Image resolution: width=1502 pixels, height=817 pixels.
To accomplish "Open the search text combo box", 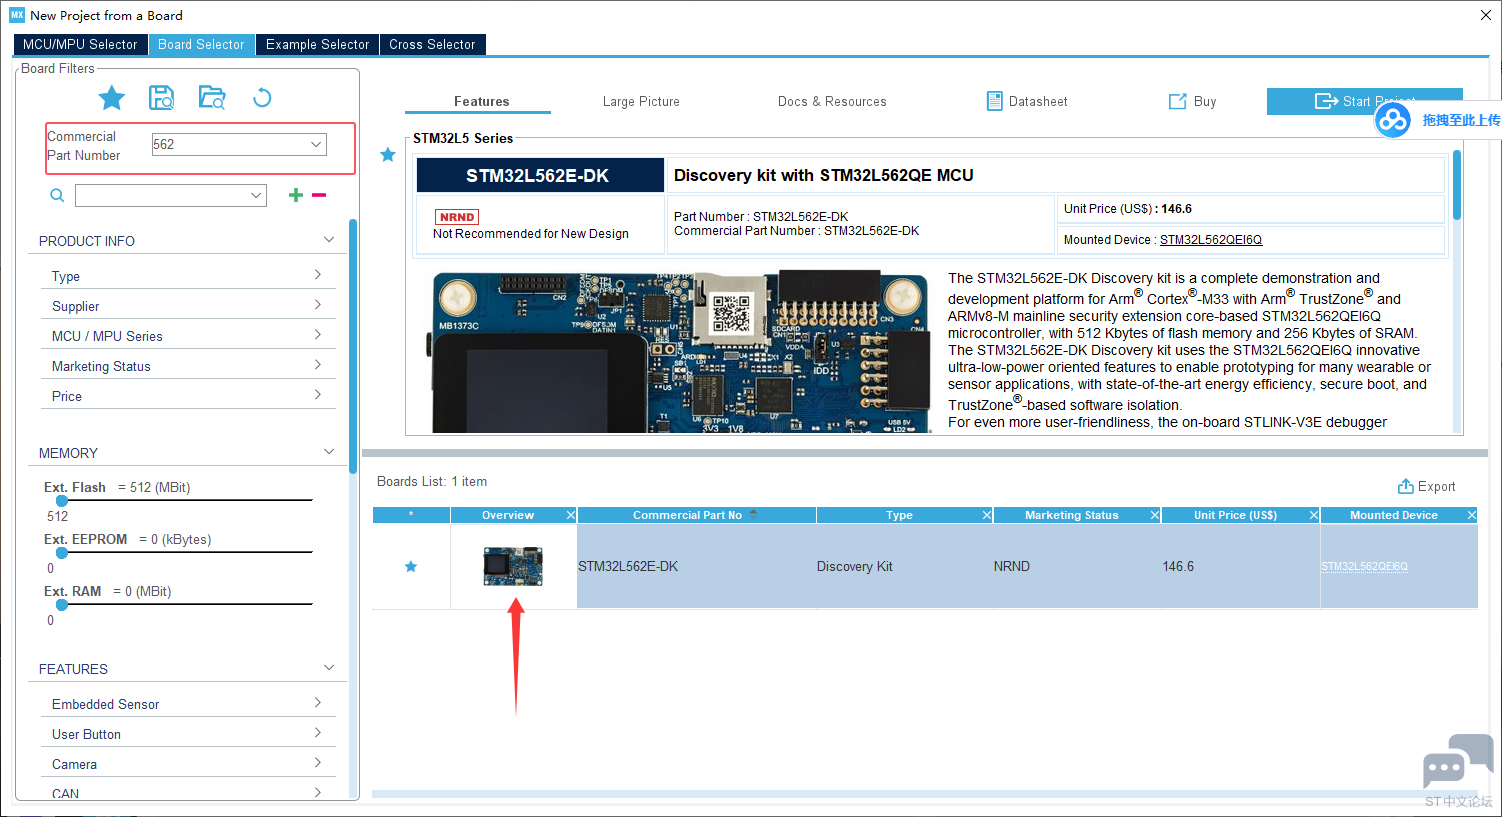I will click(x=171, y=195).
